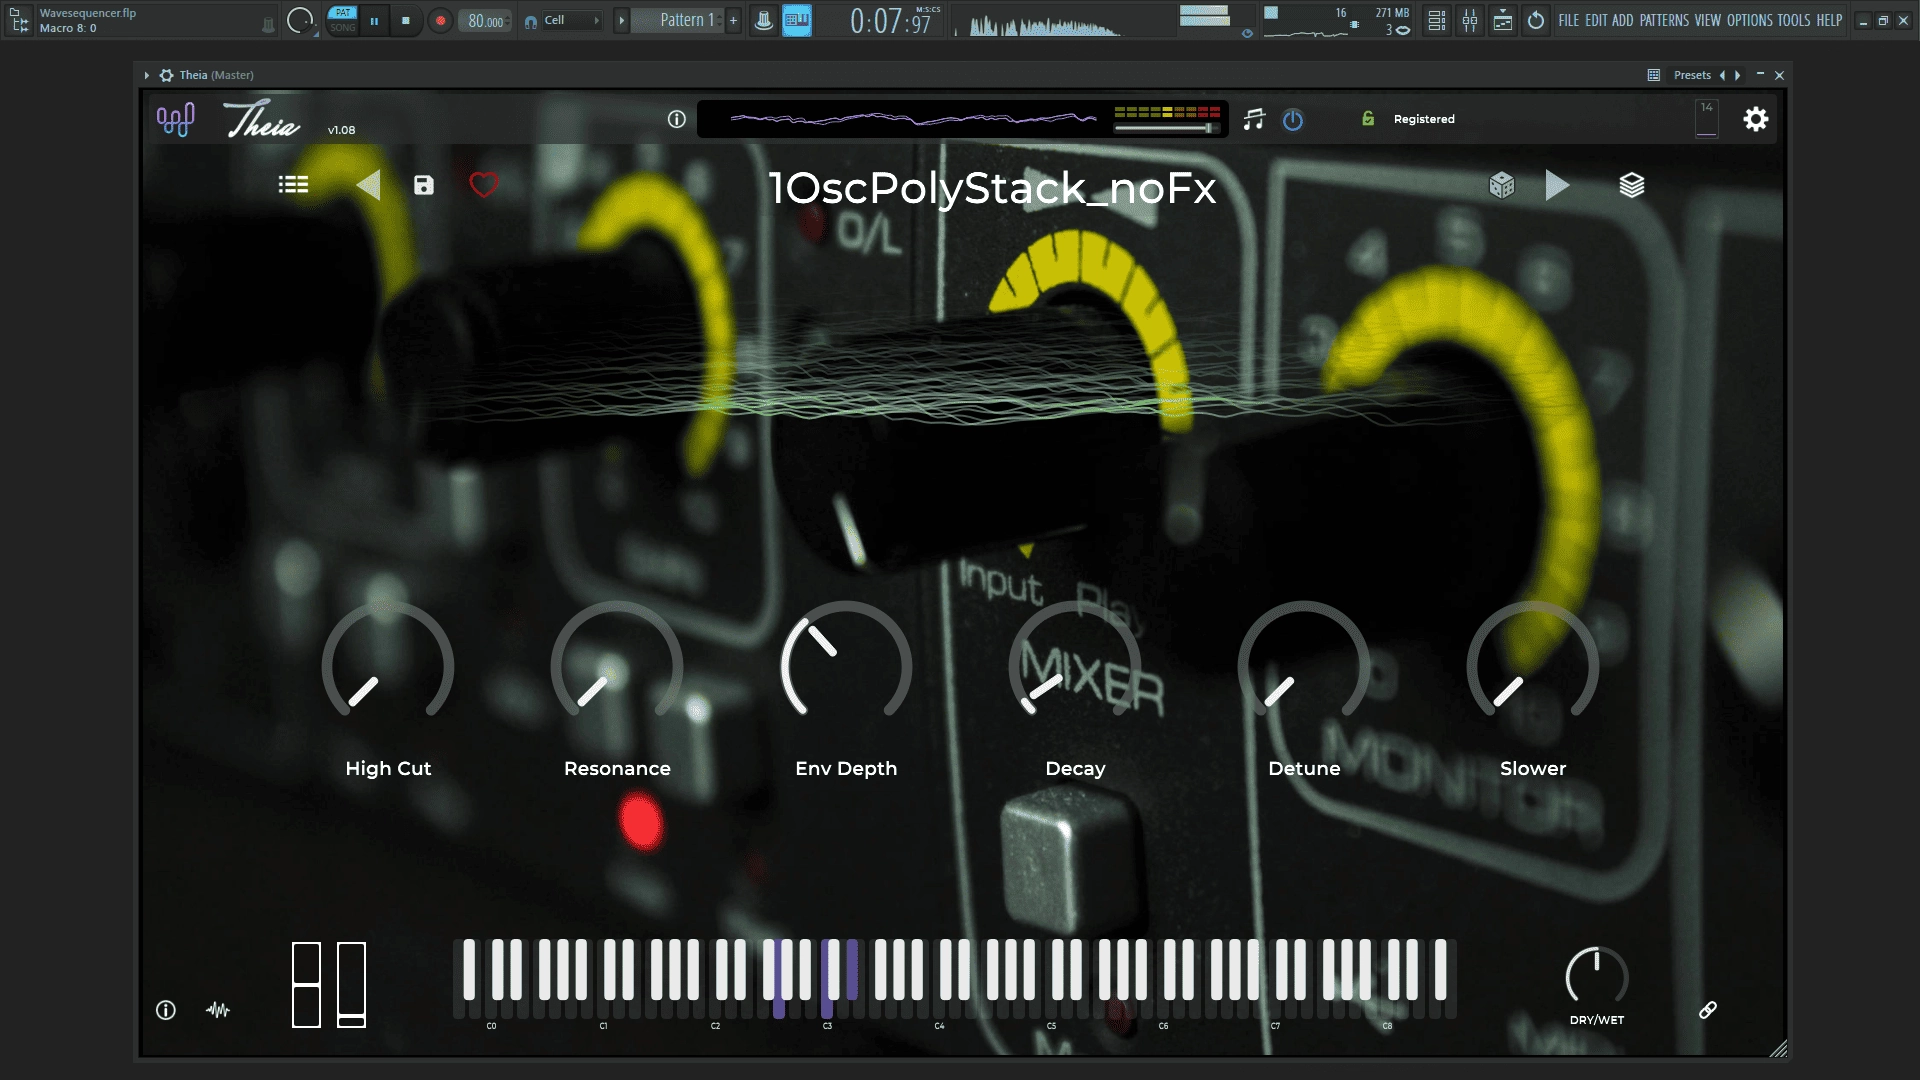Switch to PAT mode
The image size is (1920, 1080).
343,13
